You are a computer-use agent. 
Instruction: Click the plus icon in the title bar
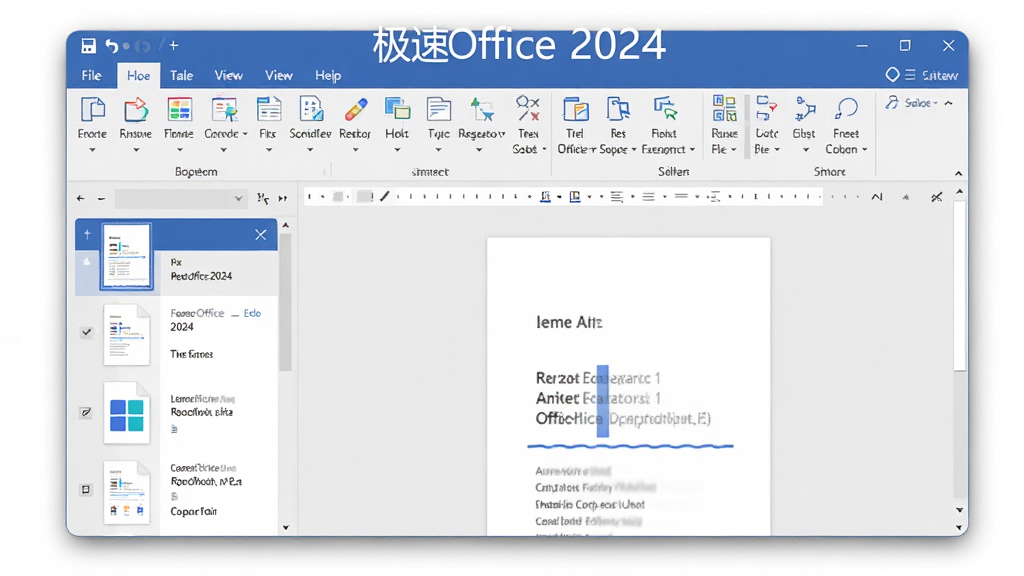coord(174,45)
